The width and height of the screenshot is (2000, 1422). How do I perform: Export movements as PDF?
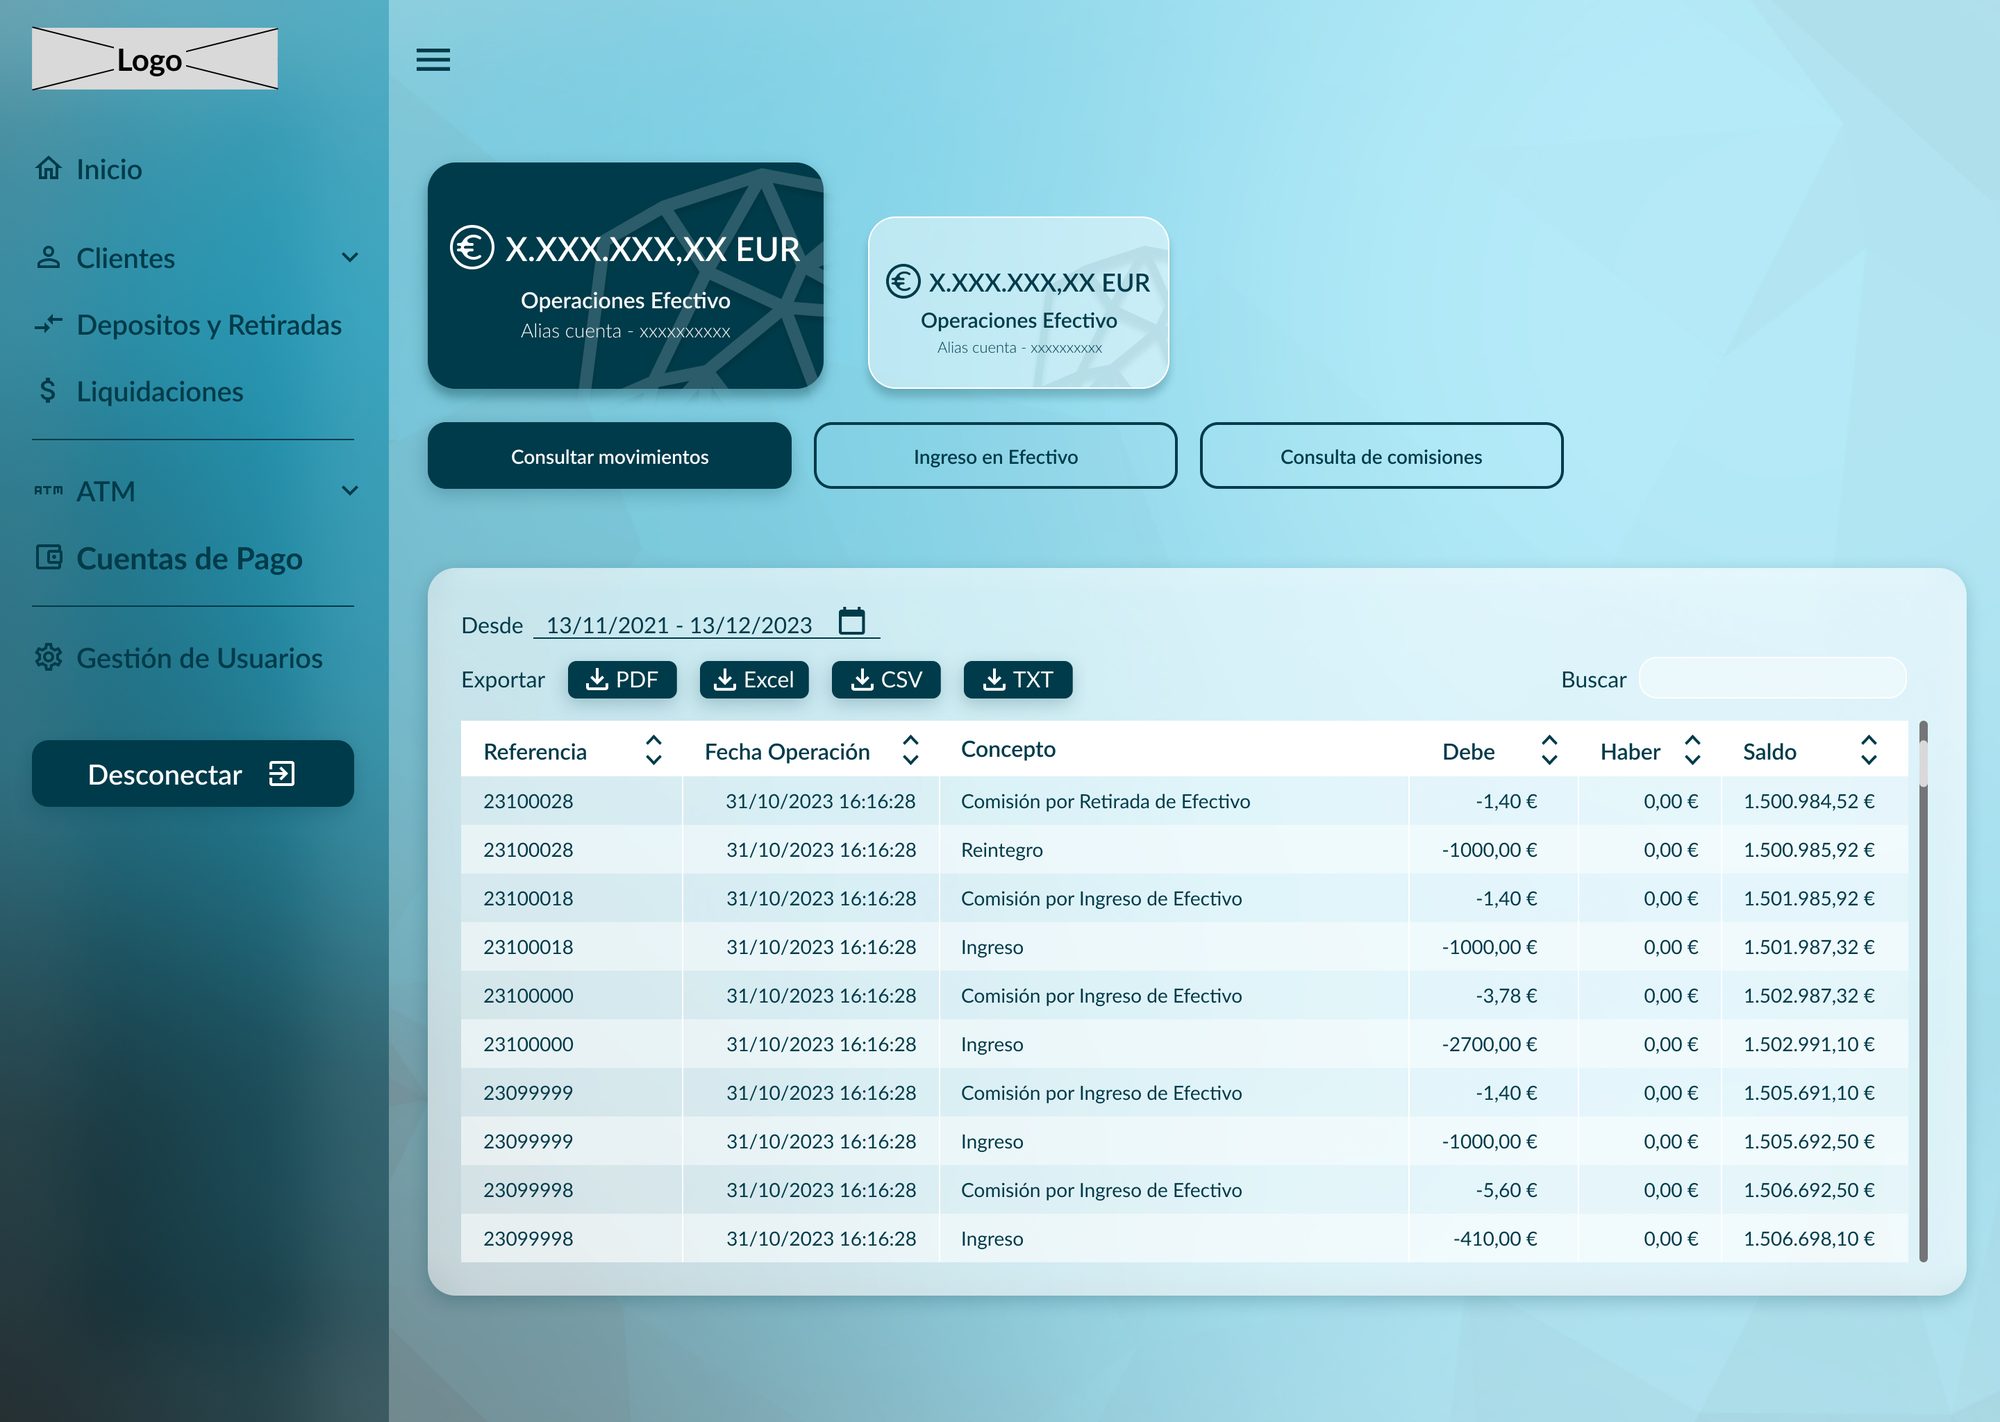622,680
